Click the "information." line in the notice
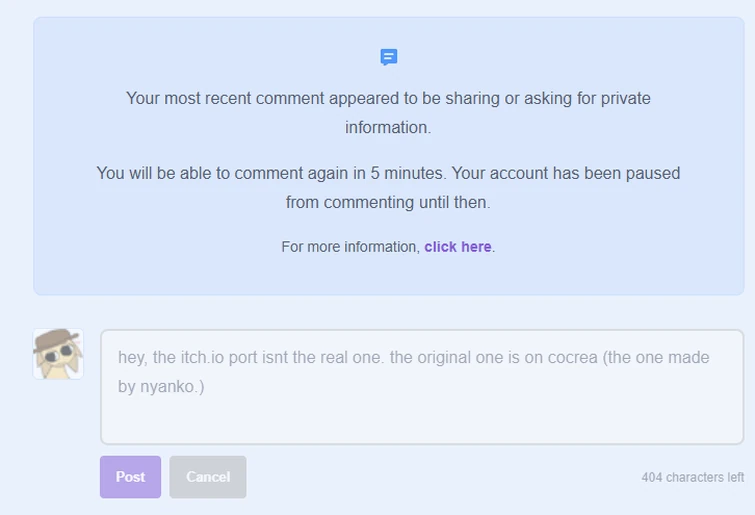The image size is (755, 515). point(388,128)
